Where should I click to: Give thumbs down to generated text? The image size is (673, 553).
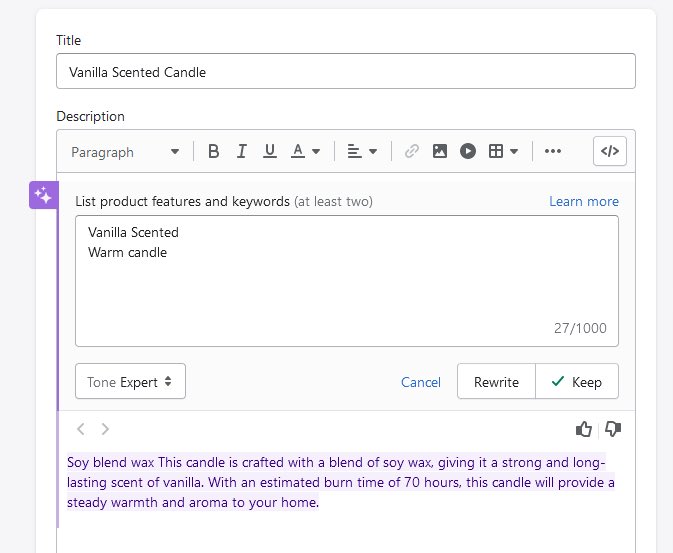pyautogui.click(x=612, y=429)
